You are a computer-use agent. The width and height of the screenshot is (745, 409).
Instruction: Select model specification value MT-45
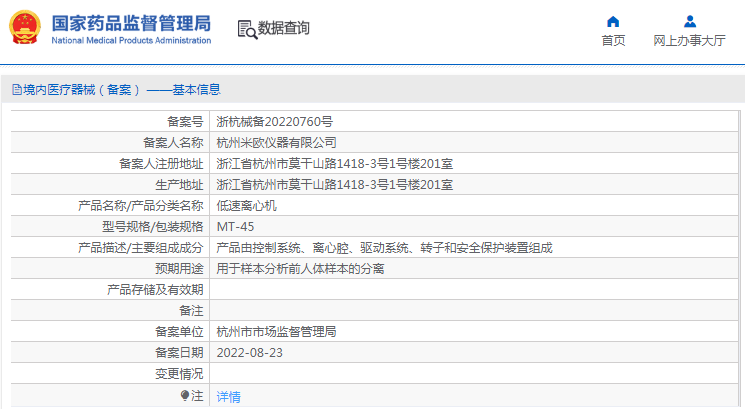pos(236,226)
